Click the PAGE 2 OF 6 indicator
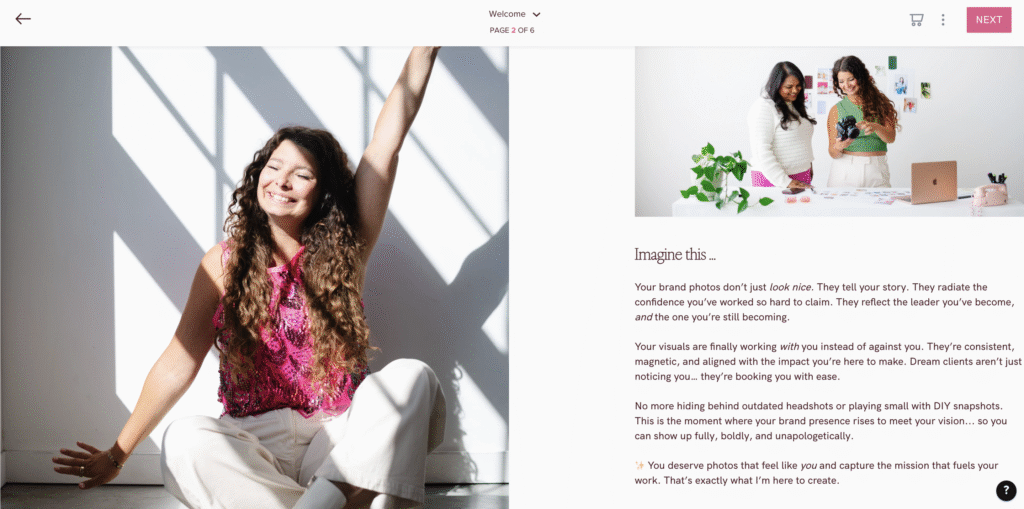The image size is (1024, 509). [512, 30]
